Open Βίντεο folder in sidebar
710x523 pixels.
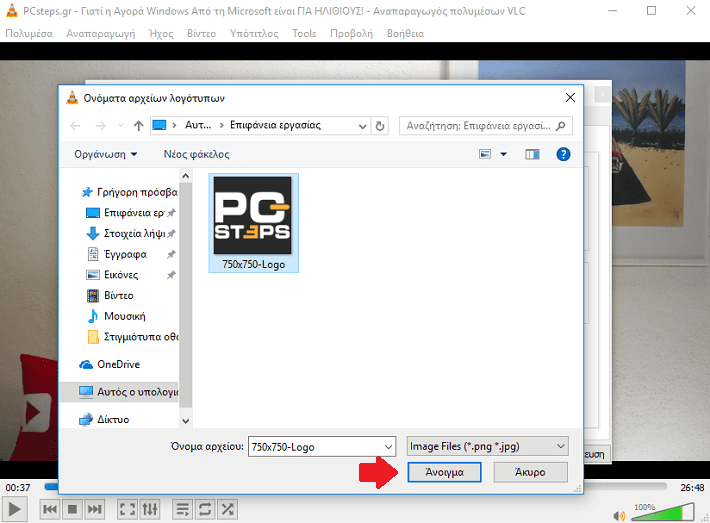(110, 296)
